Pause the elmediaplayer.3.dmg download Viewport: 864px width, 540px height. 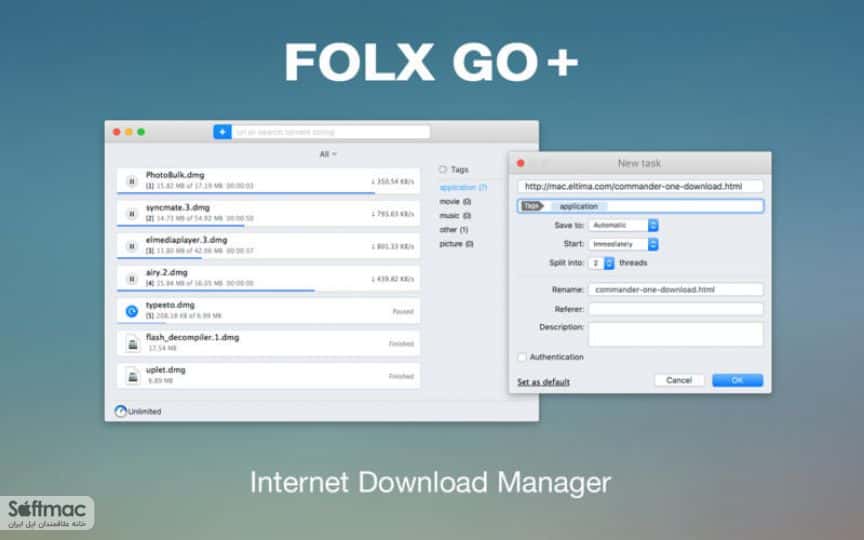(x=132, y=246)
